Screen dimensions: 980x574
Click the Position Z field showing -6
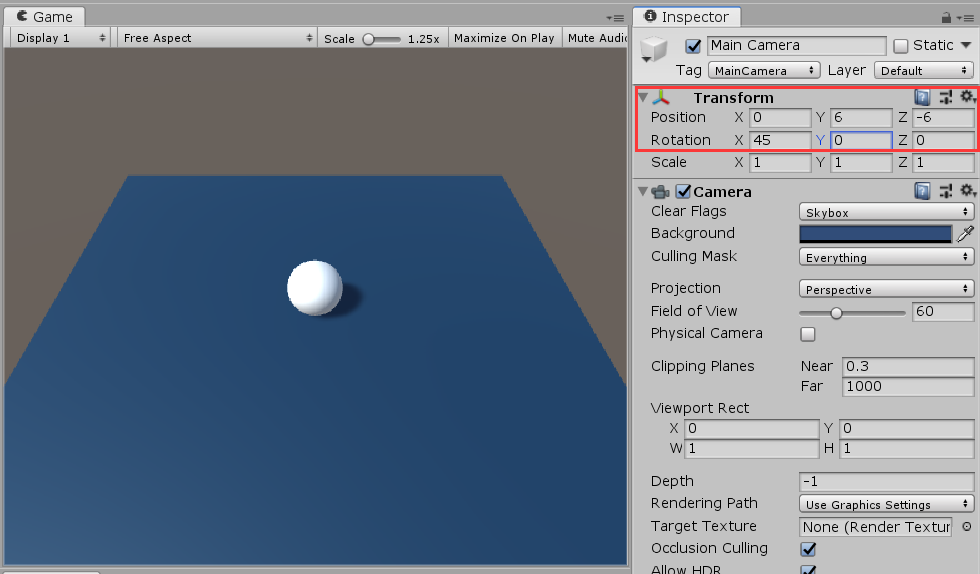coord(943,118)
